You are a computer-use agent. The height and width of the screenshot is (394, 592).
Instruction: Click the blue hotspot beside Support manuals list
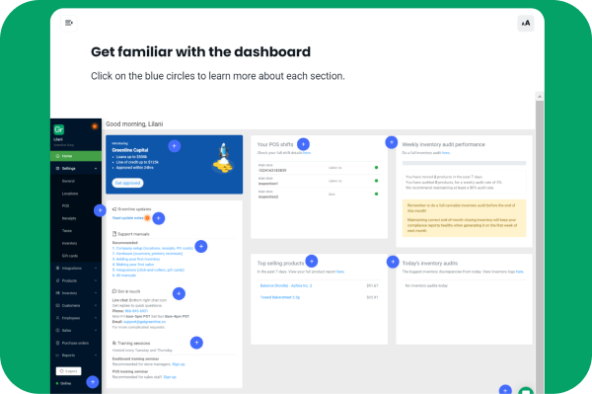point(201,246)
